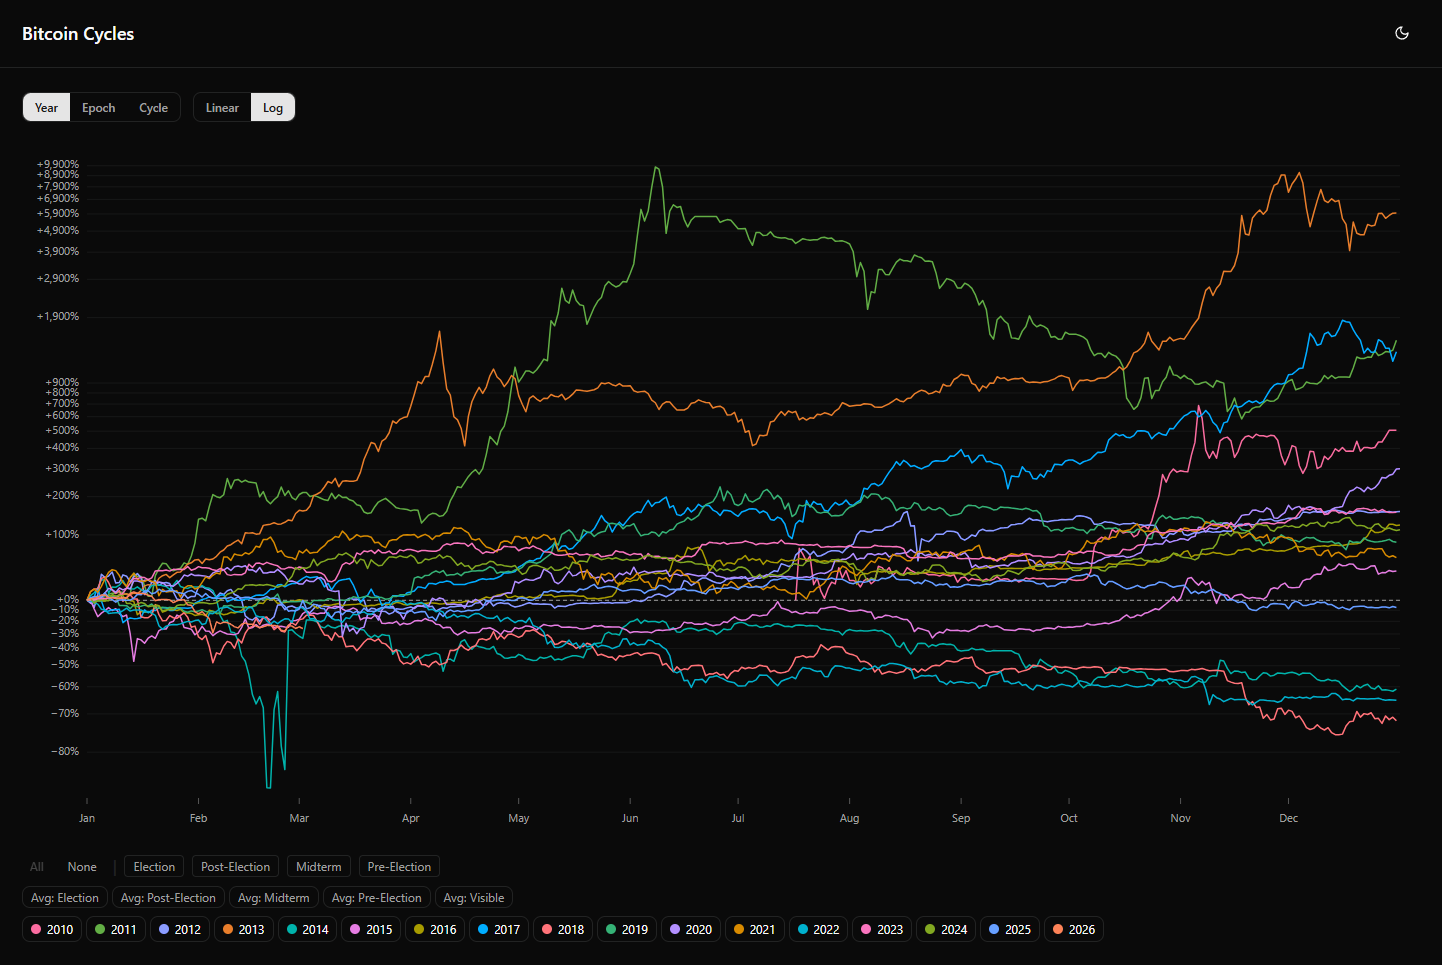Toggle the Avg: Post-Election line
This screenshot has height=965, width=1442.
click(168, 898)
